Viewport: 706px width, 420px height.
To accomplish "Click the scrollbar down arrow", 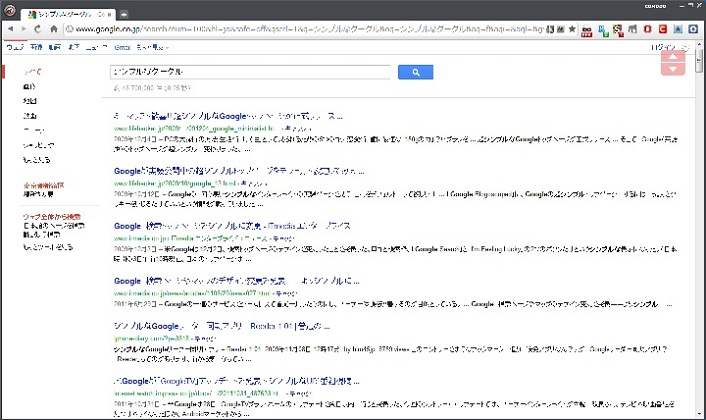I will 699,414.
